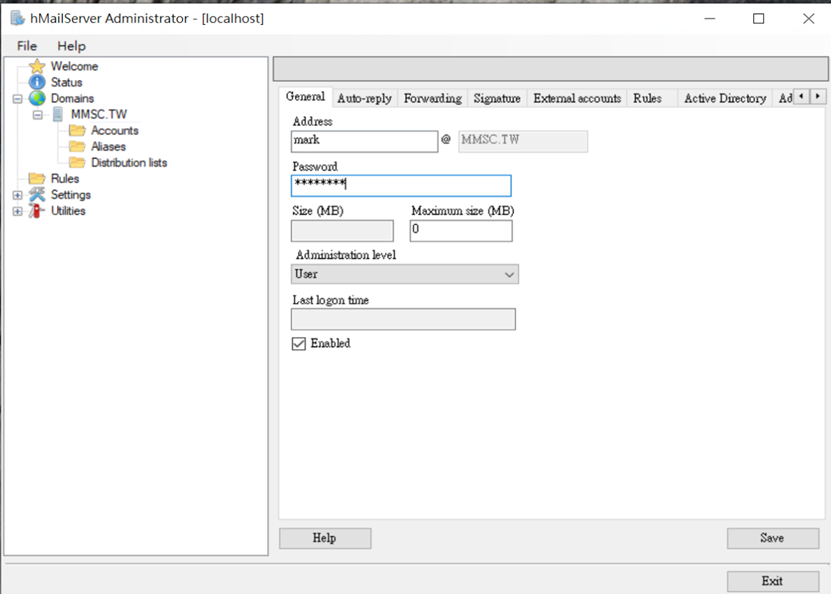Click the Status info icon
831x594 pixels.
37,82
